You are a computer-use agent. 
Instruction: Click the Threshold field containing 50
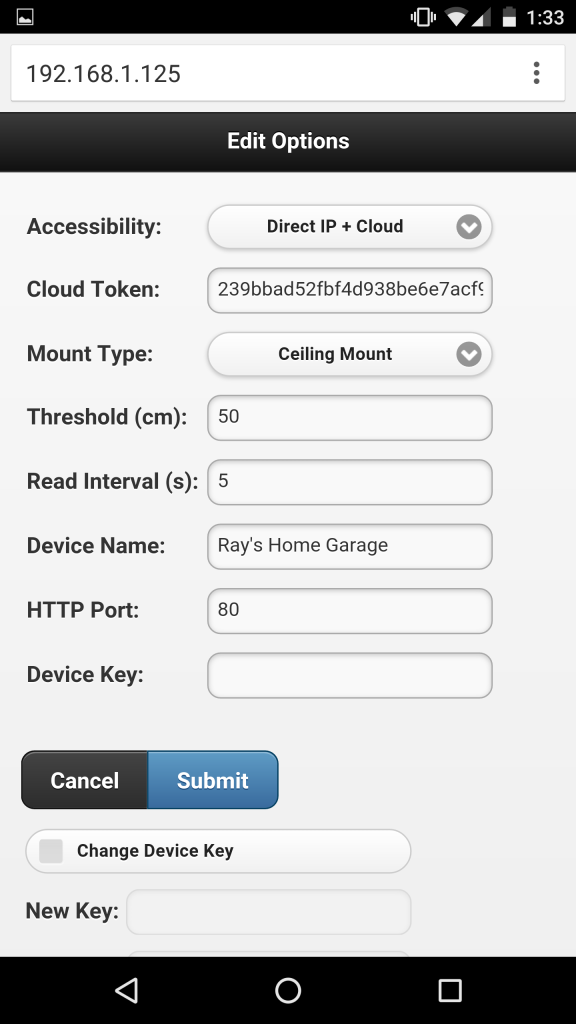coord(349,417)
